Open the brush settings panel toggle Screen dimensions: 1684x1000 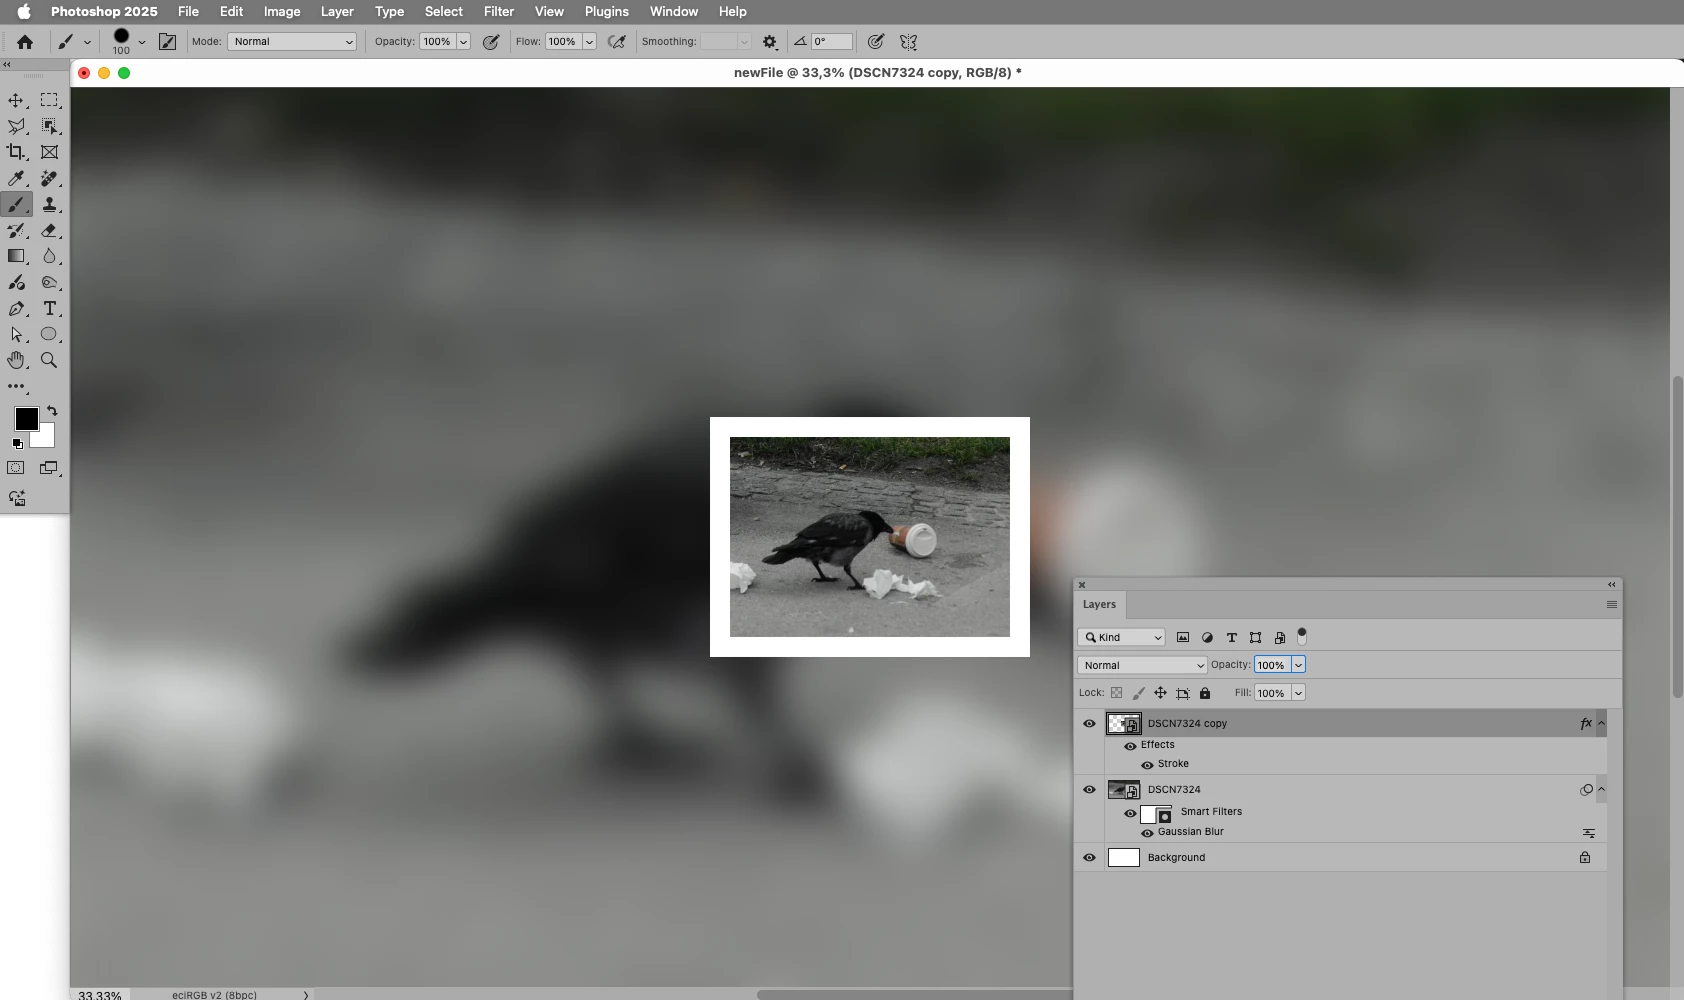[168, 41]
